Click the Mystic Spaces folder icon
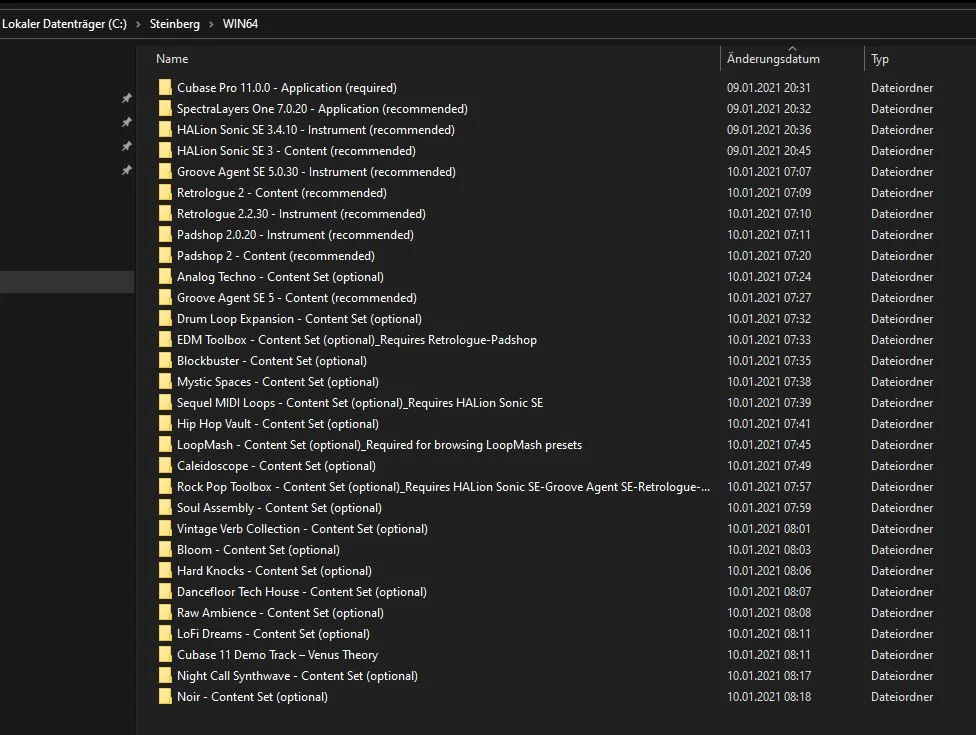 (x=165, y=382)
